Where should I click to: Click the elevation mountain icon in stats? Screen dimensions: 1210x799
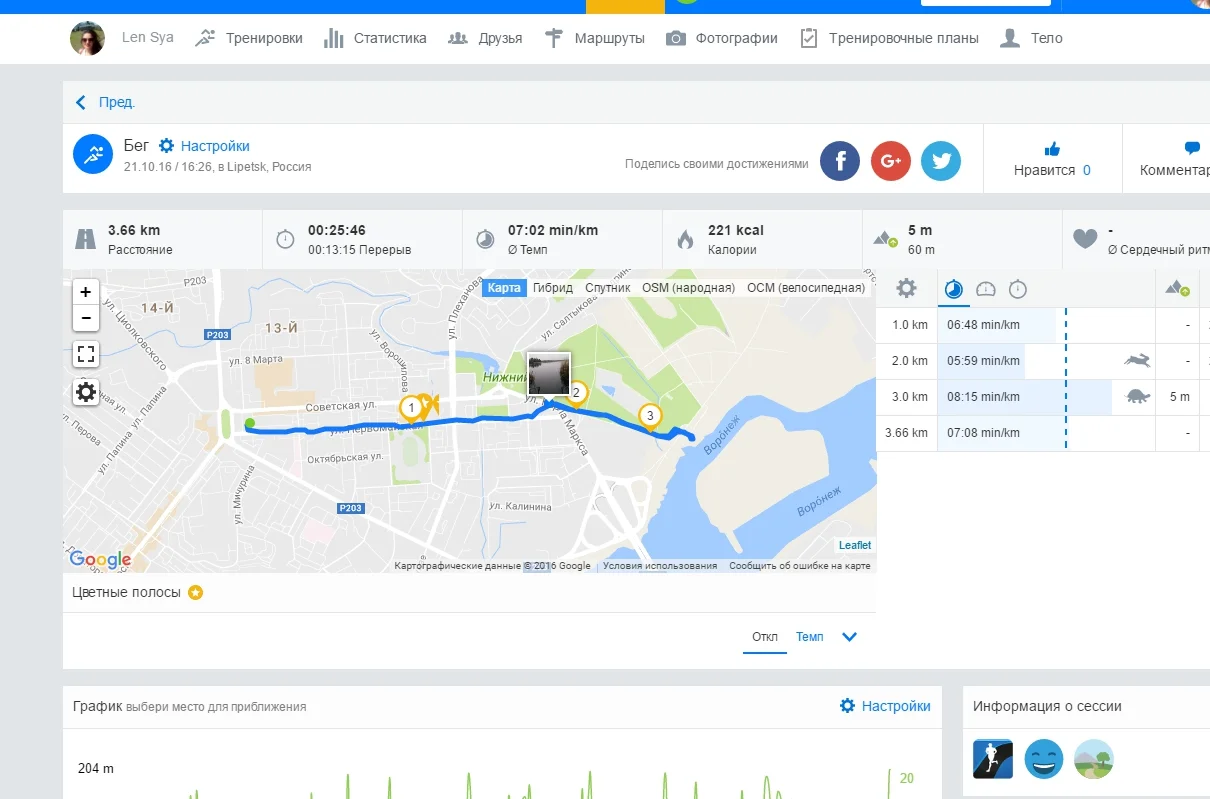[x=885, y=239]
